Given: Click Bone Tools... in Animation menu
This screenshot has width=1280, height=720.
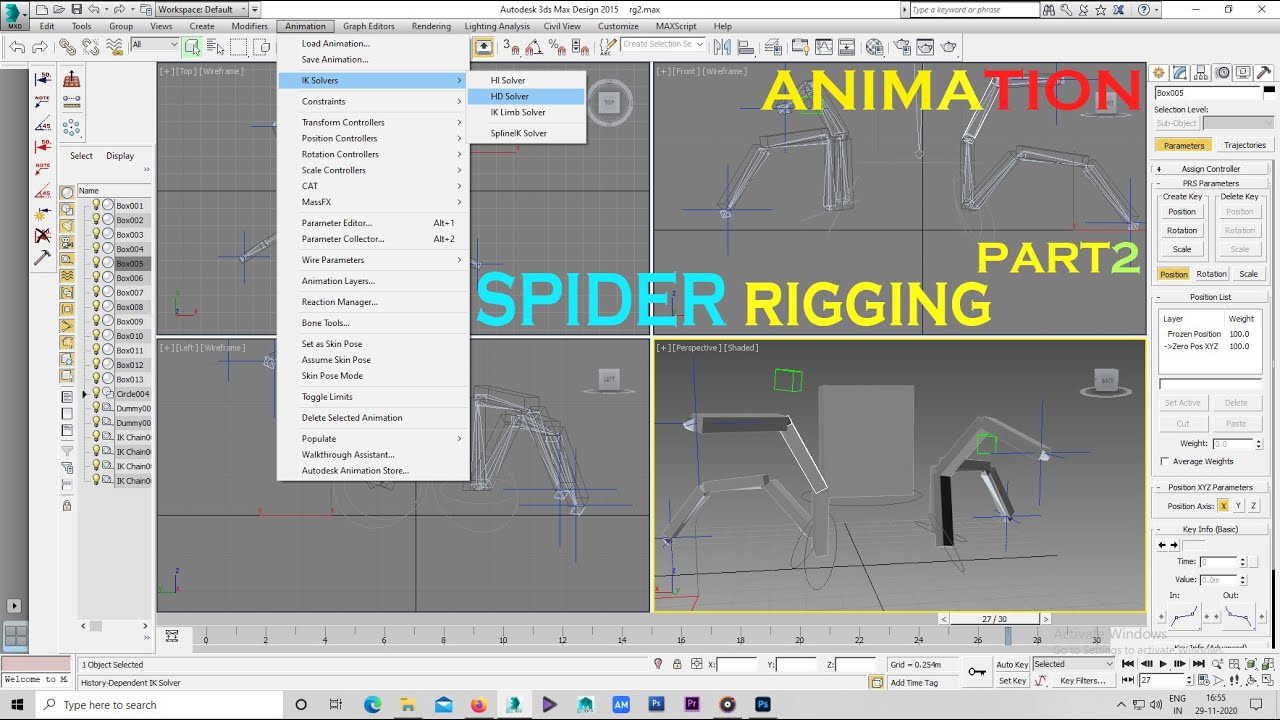Looking at the screenshot, I should [373, 323].
